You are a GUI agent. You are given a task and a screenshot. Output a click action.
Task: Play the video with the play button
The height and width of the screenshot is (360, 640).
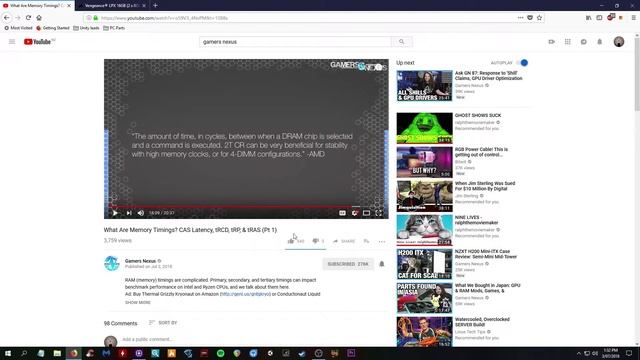coord(115,213)
